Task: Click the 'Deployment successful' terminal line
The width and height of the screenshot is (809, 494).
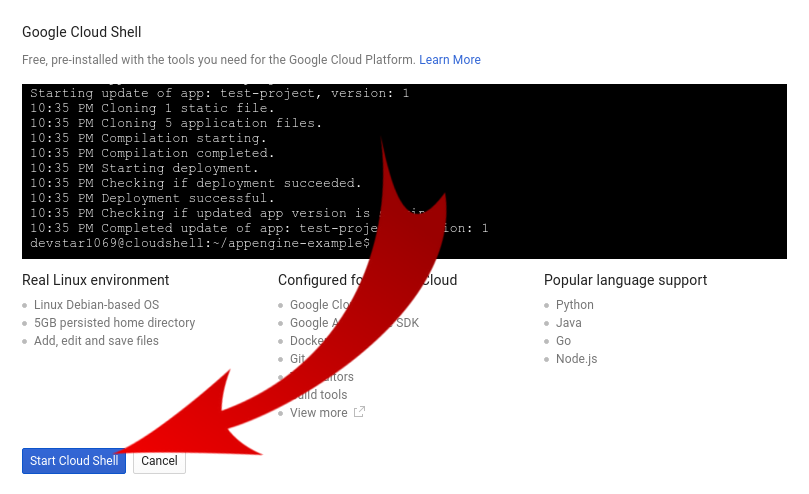Action: [152, 198]
